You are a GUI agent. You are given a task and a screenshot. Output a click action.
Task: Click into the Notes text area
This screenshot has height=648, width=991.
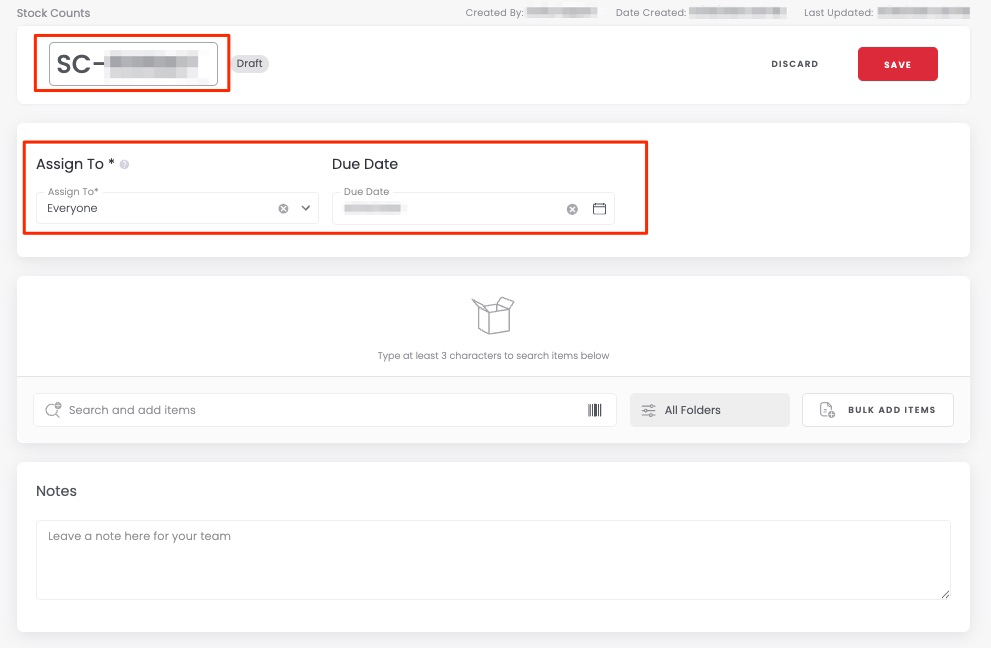(x=493, y=559)
